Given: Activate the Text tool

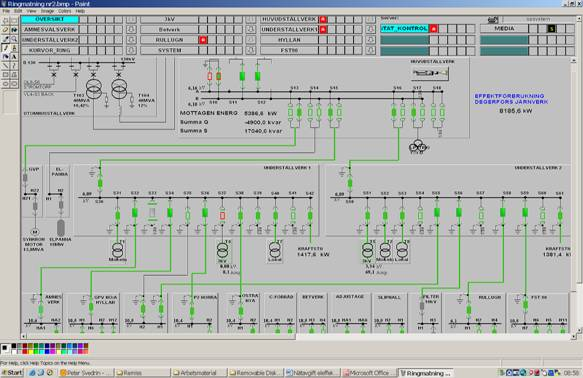Looking at the screenshot, I should [x=14, y=57].
